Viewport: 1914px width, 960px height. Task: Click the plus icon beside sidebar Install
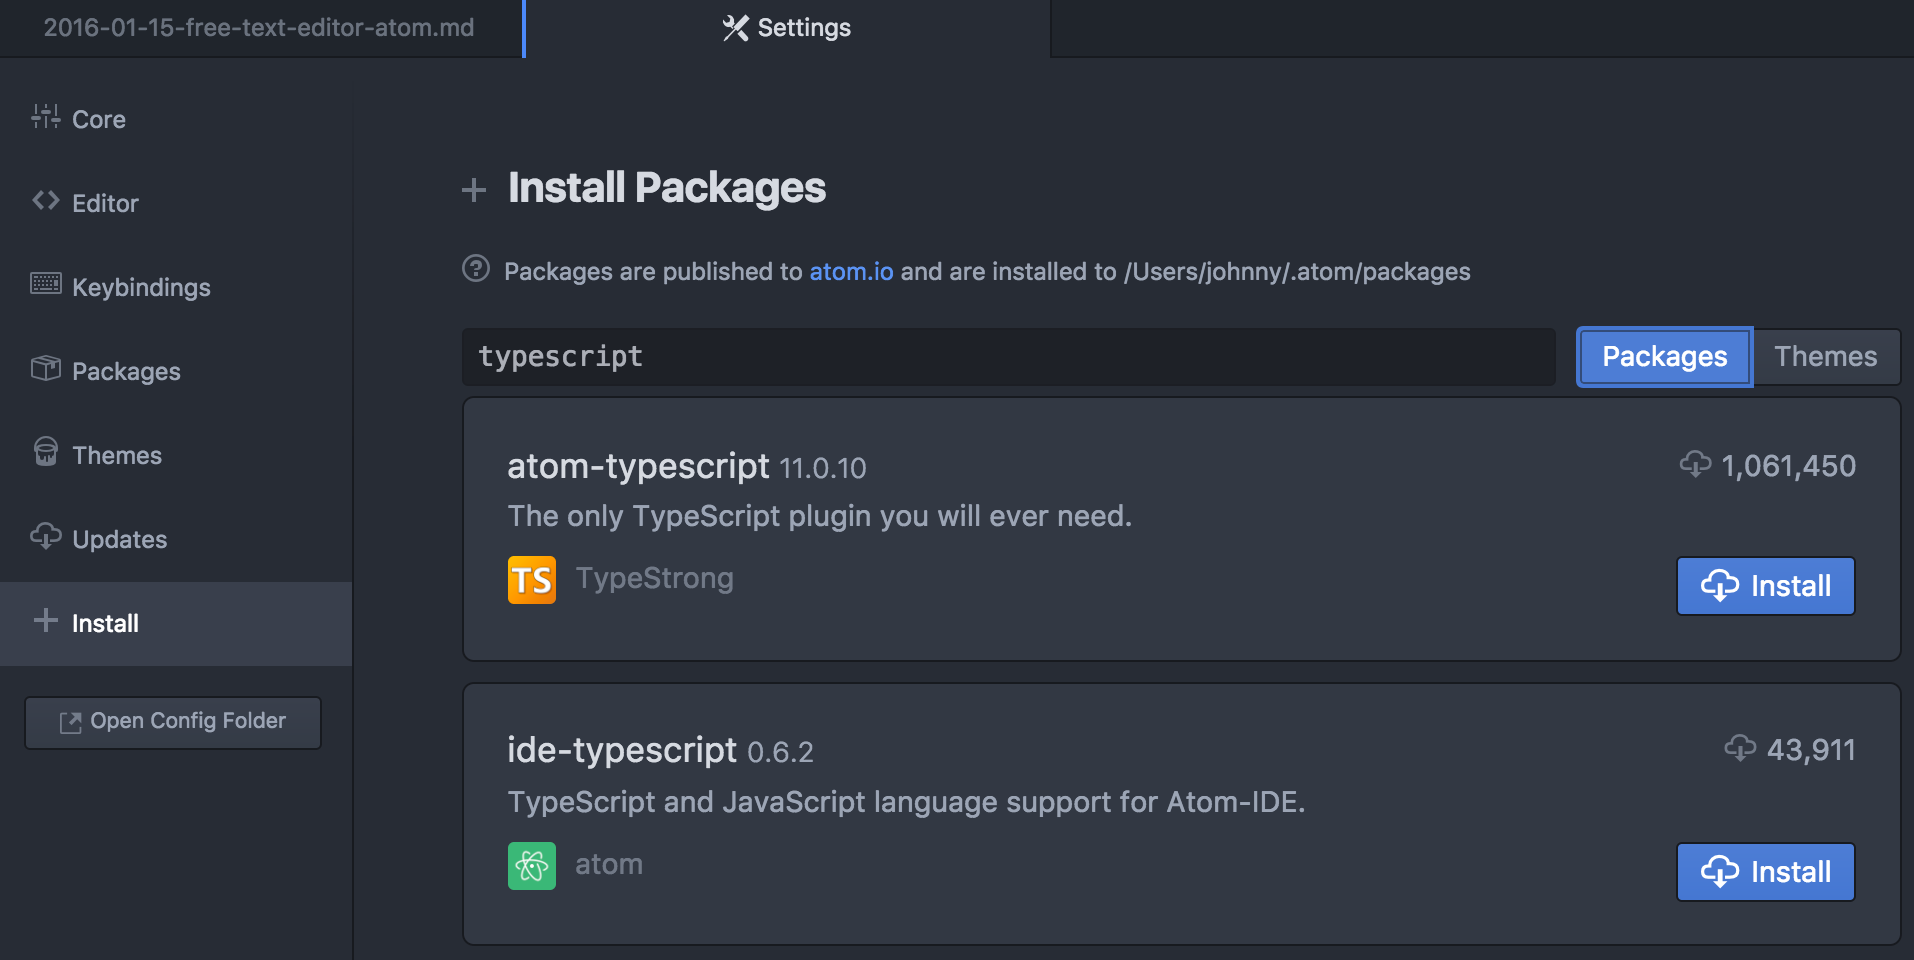click(45, 620)
